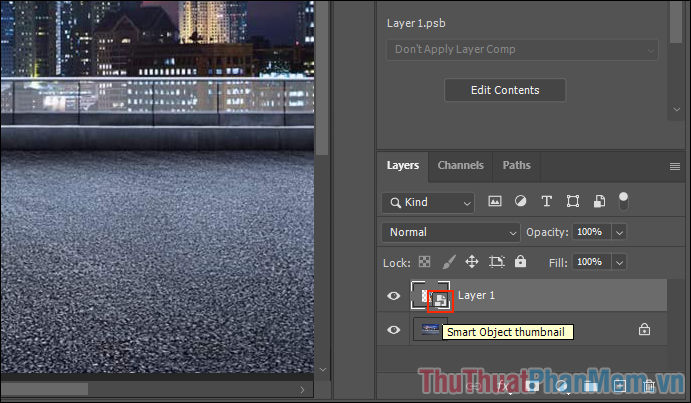Click the background layer thumbnail
Image resolution: width=691 pixels, height=403 pixels.
(x=428, y=329)
